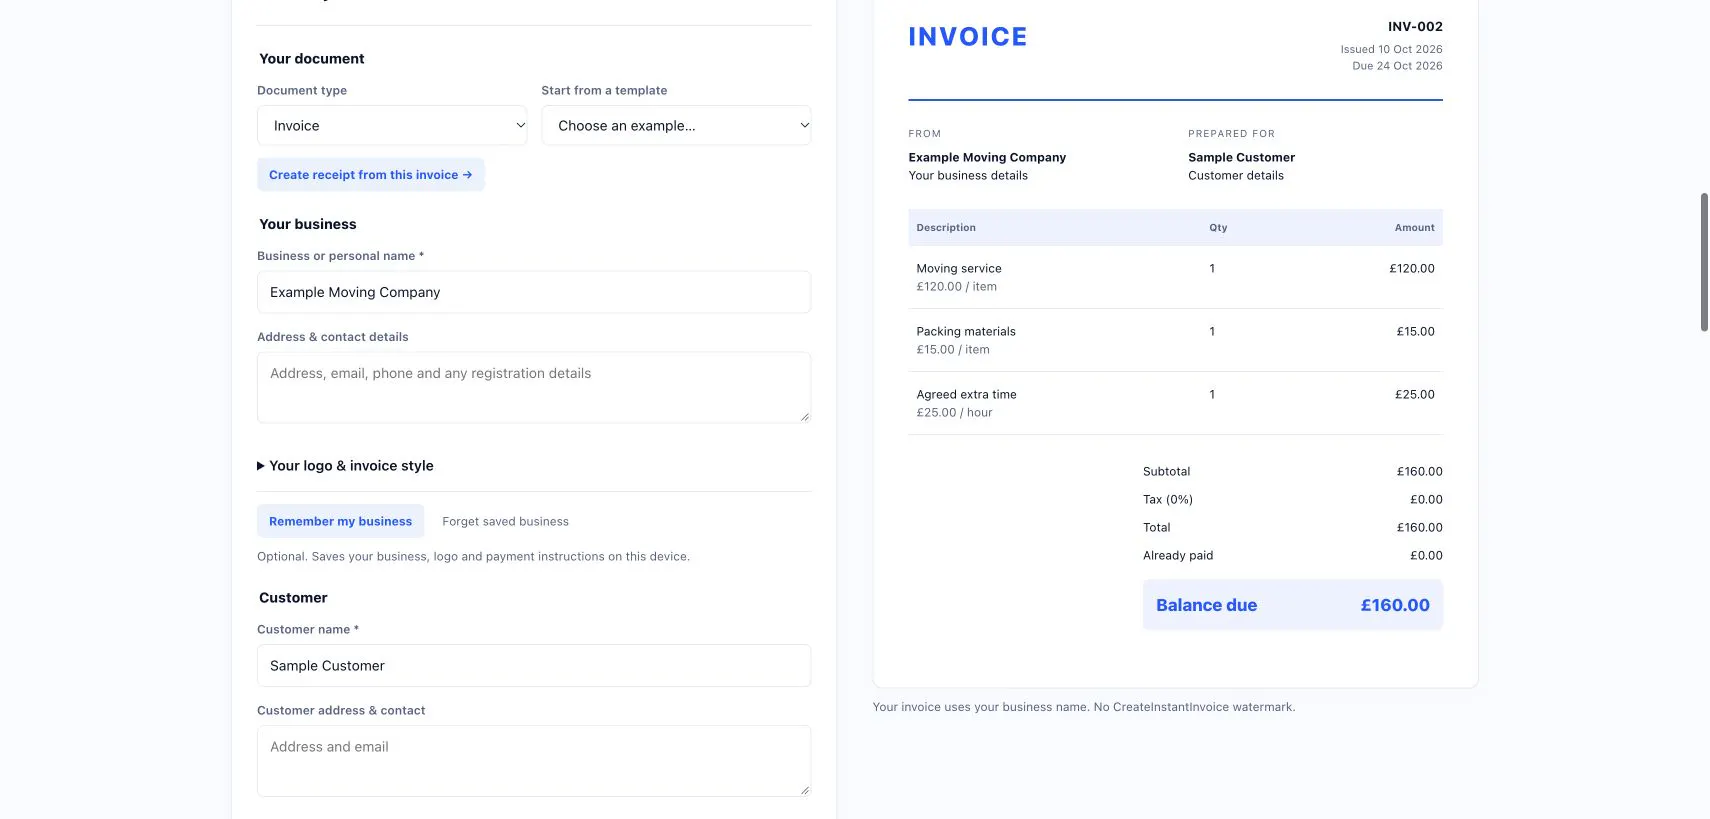Click the Your business details text in preview

pos(968,176)
